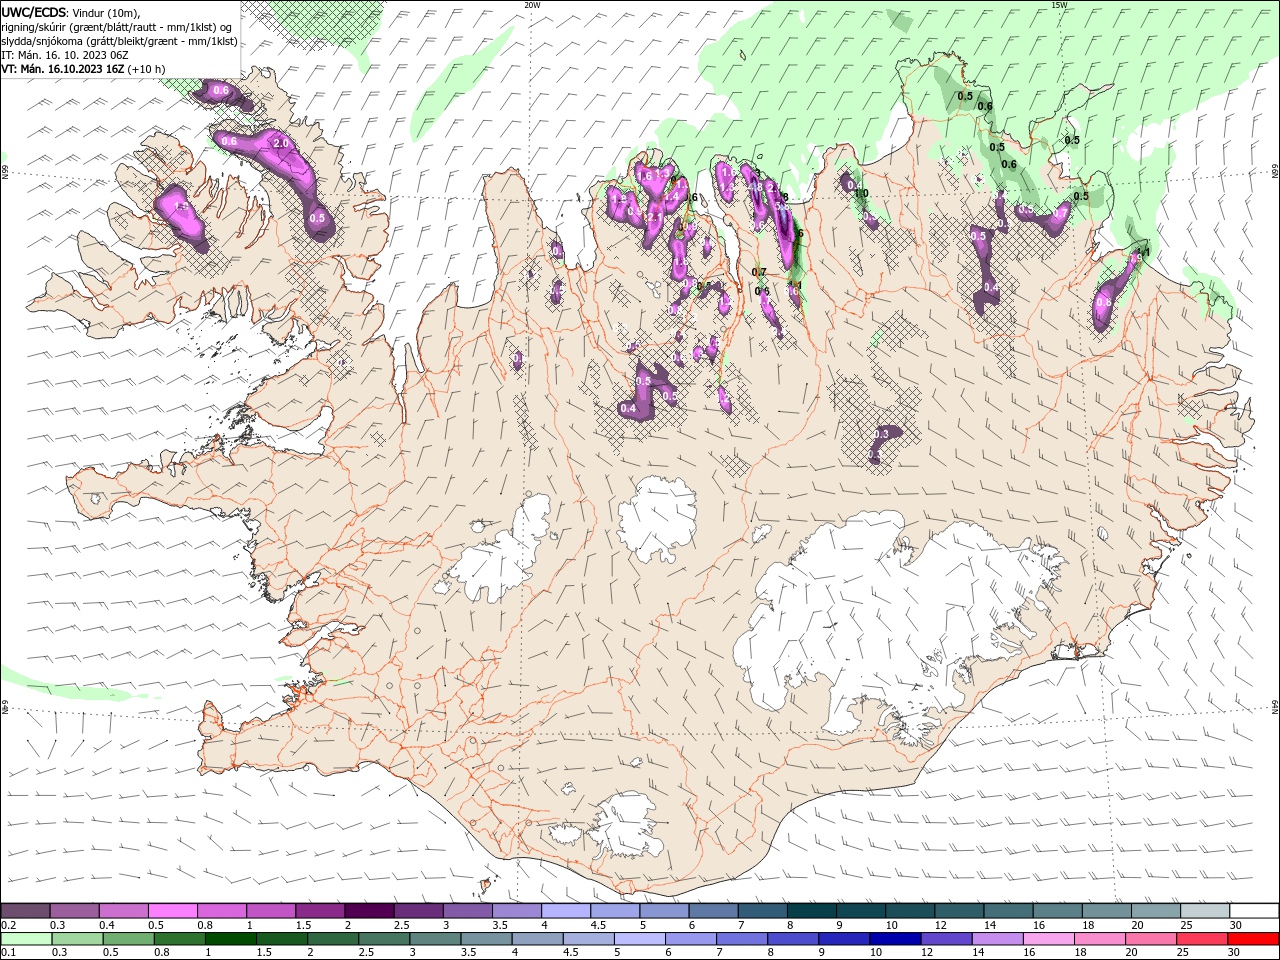Pick the dark magenta 1.5 swatch, upper legend
Viewport: 1280px width, 960px height.
[x=320, y=910]
